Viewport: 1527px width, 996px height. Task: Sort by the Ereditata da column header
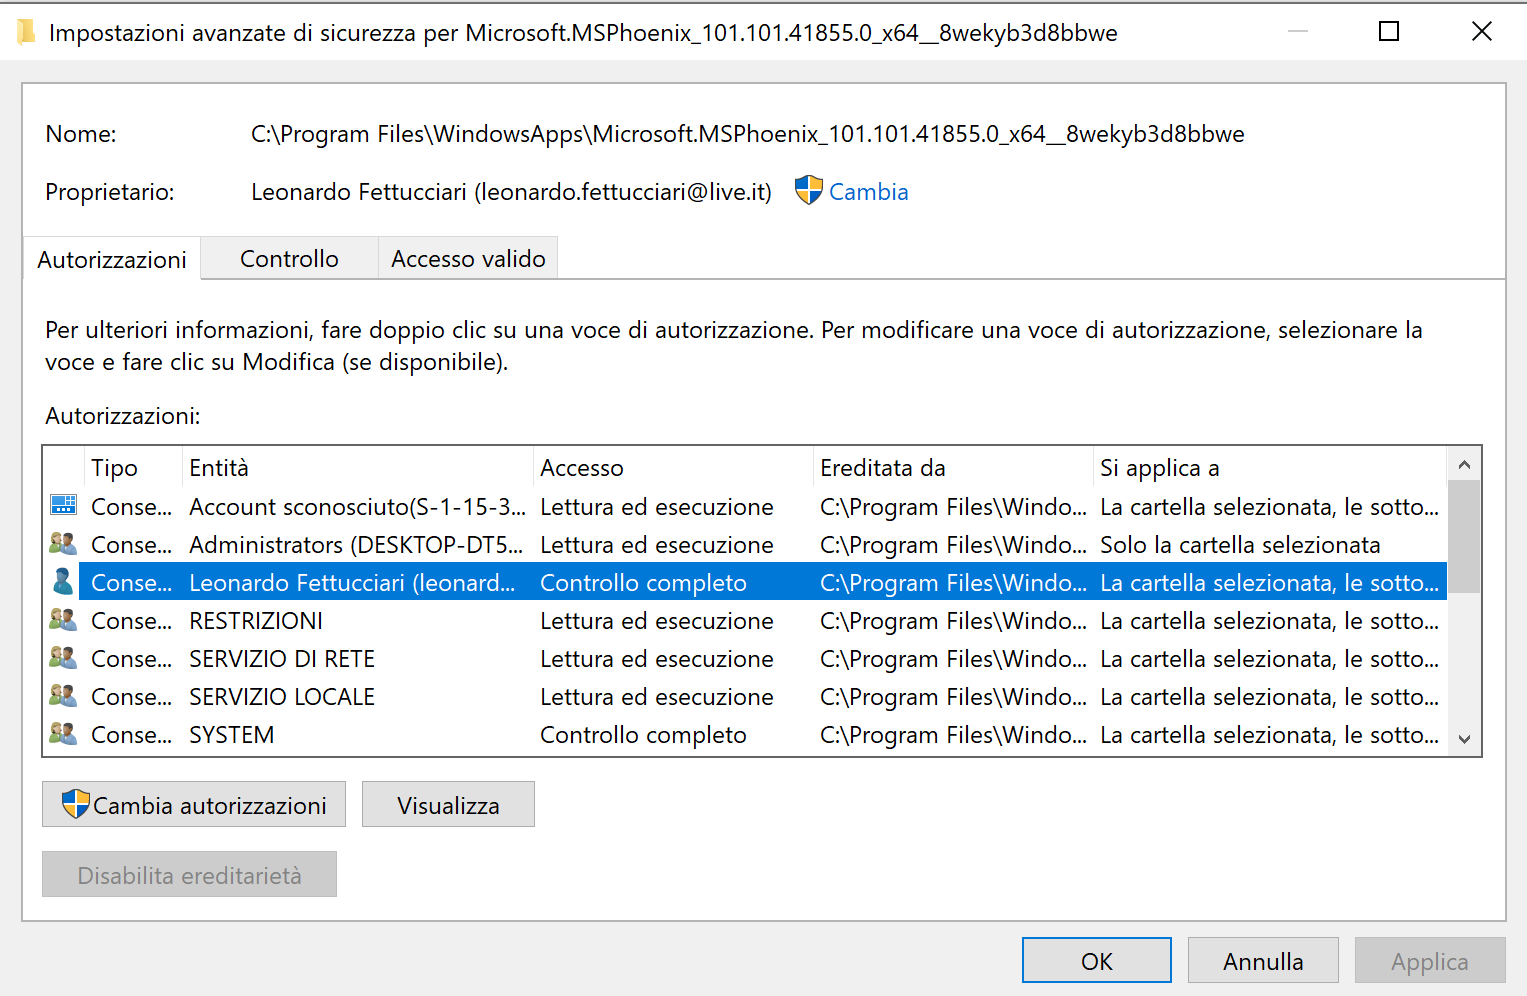953,467
